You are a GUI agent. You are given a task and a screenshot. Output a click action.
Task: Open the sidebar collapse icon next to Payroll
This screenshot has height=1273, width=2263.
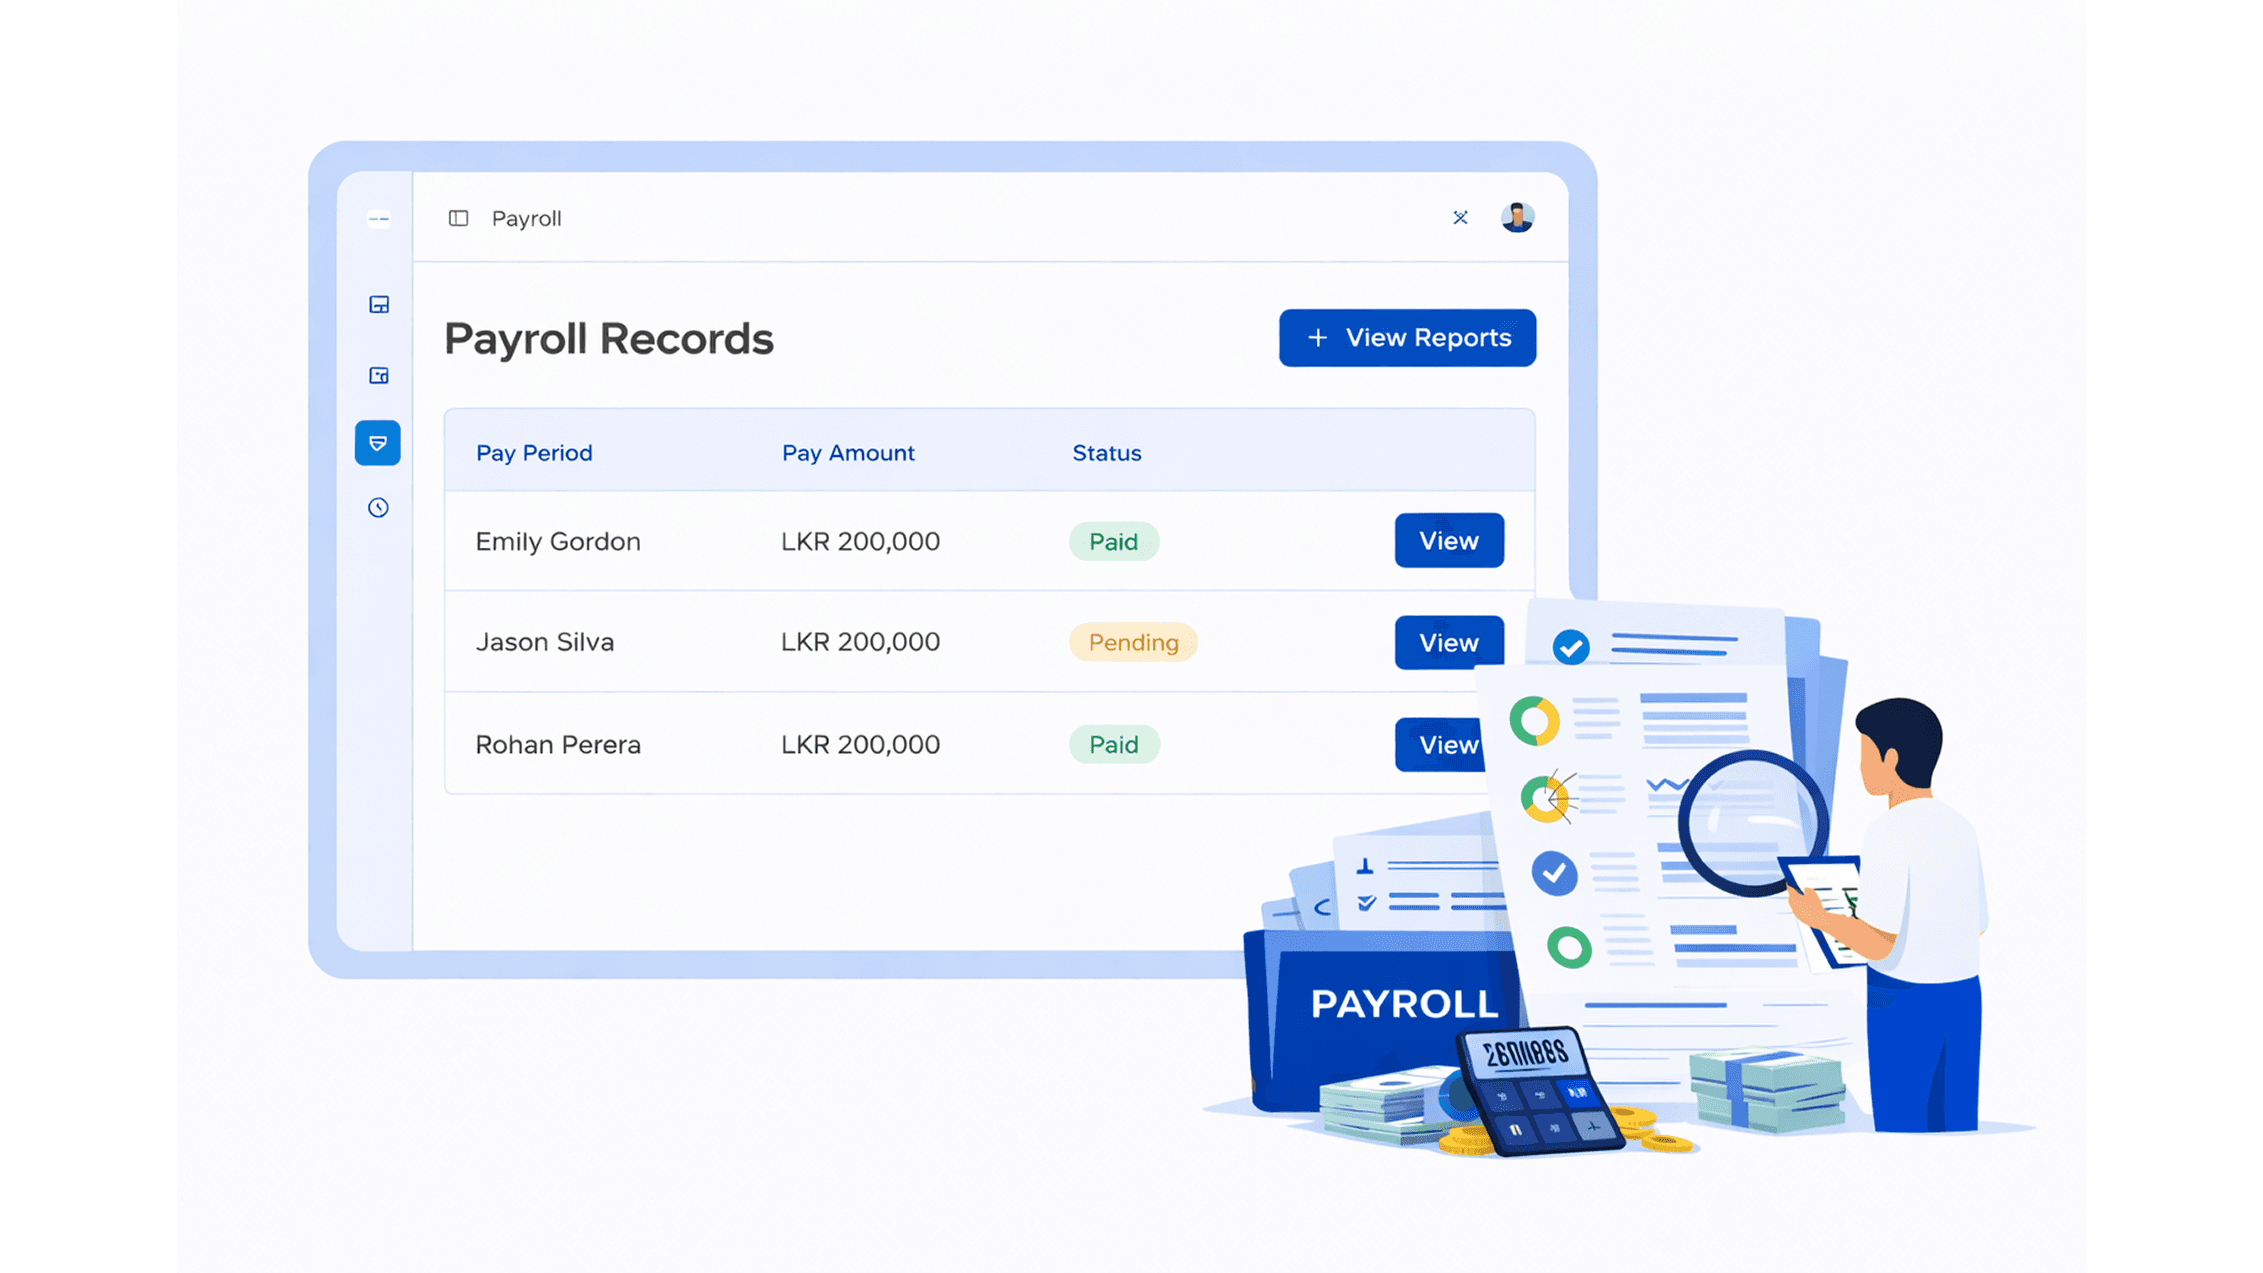click(x=458, y=218)
